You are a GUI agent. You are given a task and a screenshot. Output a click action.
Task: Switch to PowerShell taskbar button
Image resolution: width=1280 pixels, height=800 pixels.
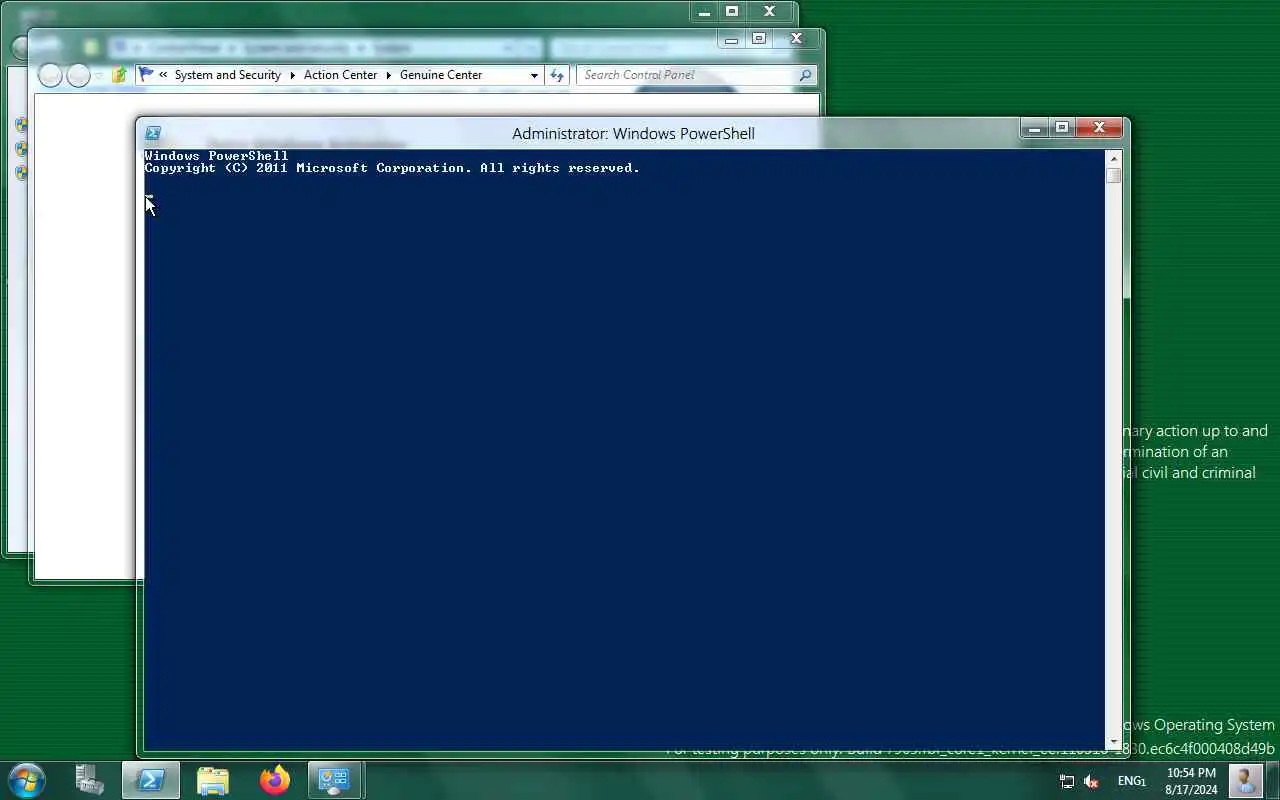point(151,780)
